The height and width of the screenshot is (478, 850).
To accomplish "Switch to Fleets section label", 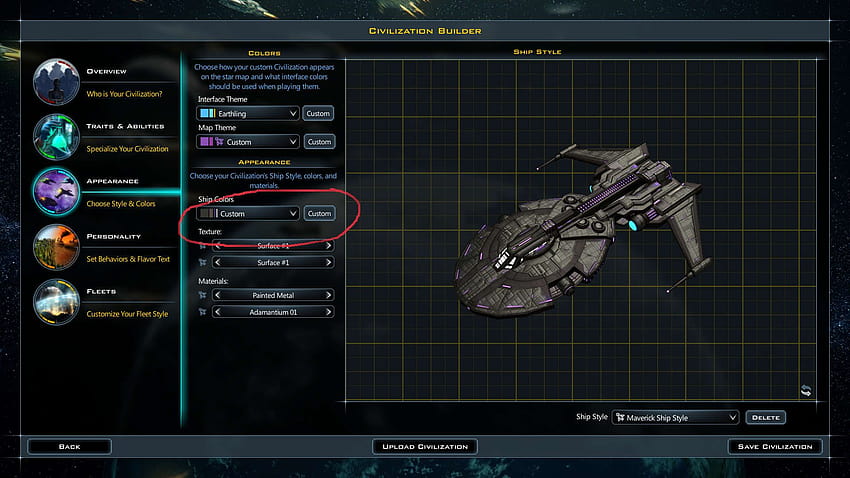I will [101, 292].
